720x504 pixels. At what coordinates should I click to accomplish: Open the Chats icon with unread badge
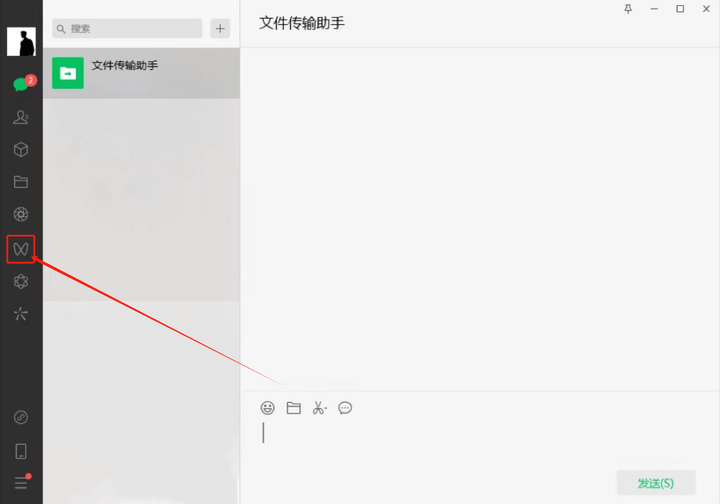(x=21, y=84)
